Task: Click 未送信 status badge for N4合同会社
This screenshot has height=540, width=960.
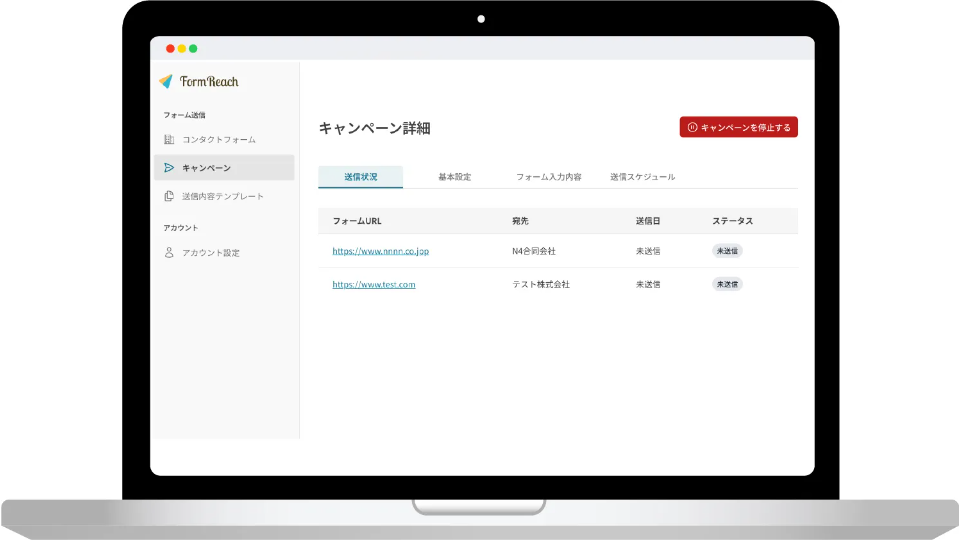Action: coord(727,251)
